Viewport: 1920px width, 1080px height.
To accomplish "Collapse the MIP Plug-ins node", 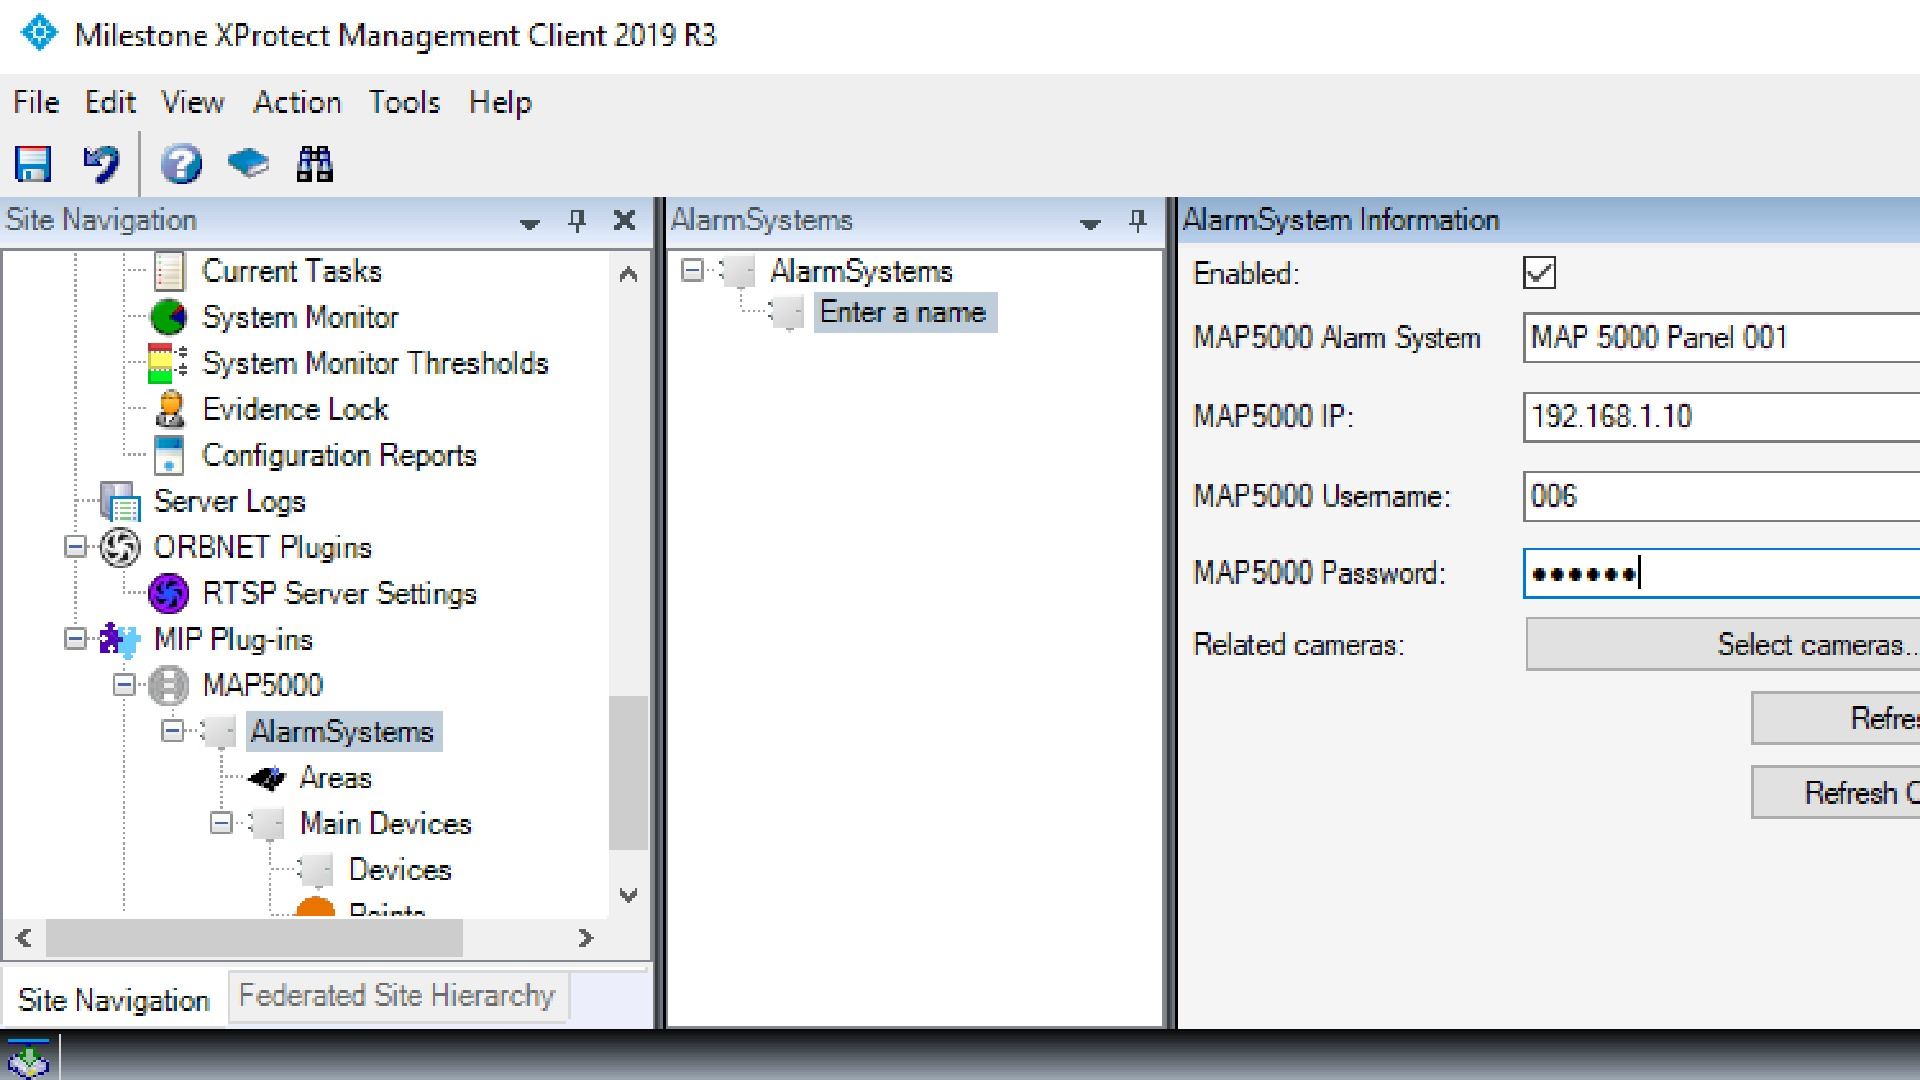I will [76, 639].
